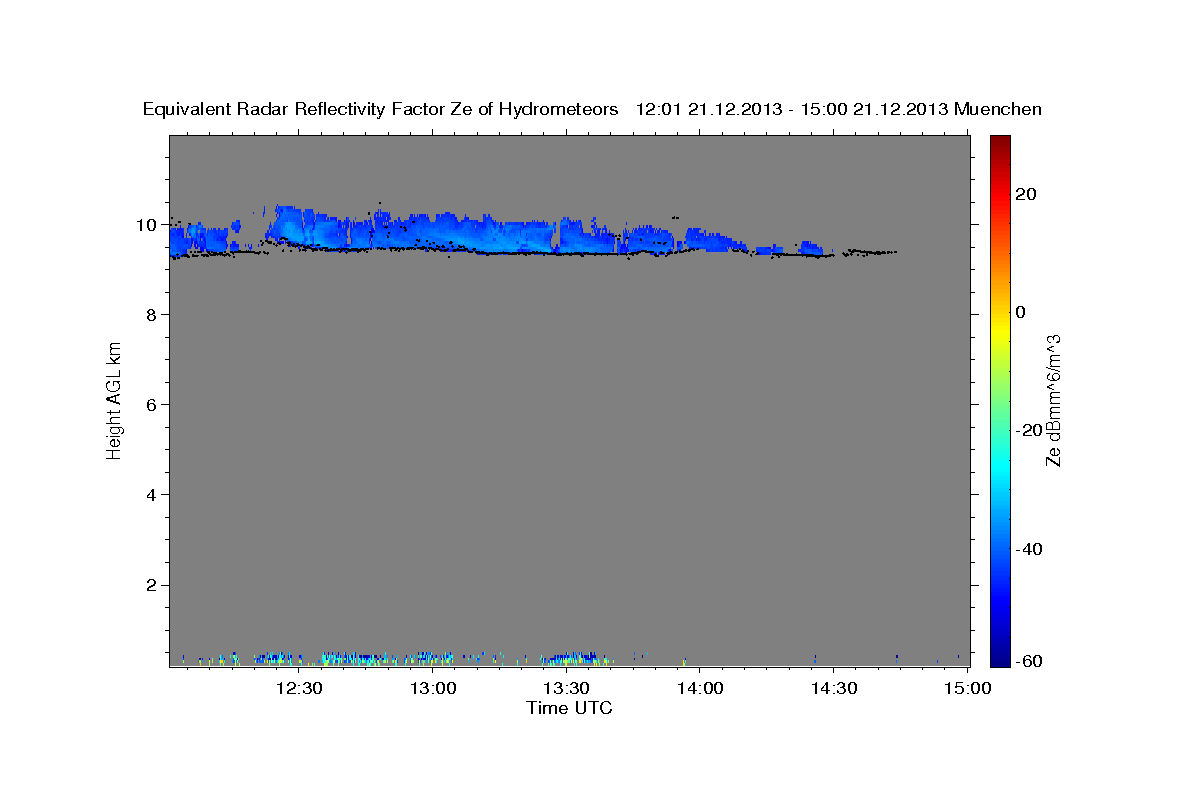Click the colorbar label 'Ze dBmm^6/m^3'

1053,400
